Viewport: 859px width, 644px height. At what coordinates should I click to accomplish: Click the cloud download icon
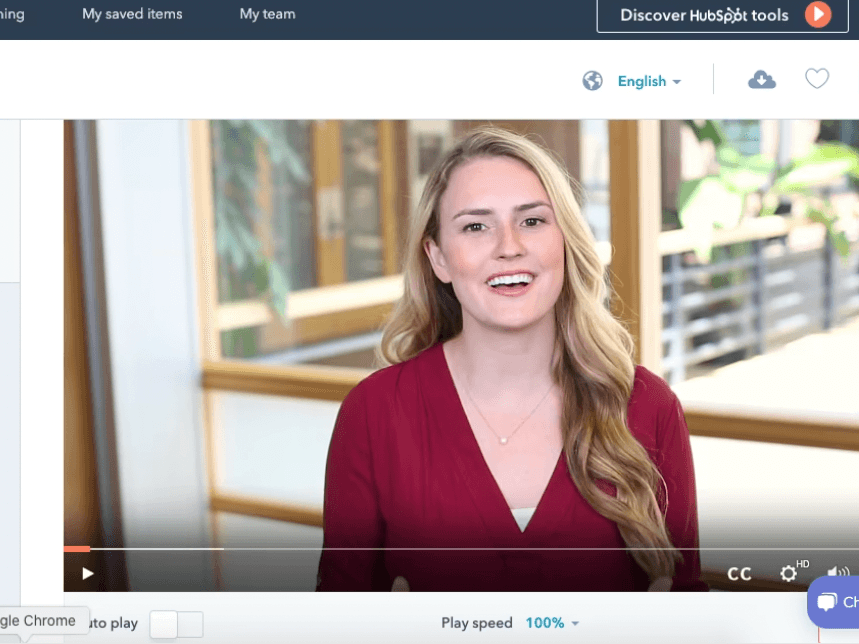tap(762, 80)
